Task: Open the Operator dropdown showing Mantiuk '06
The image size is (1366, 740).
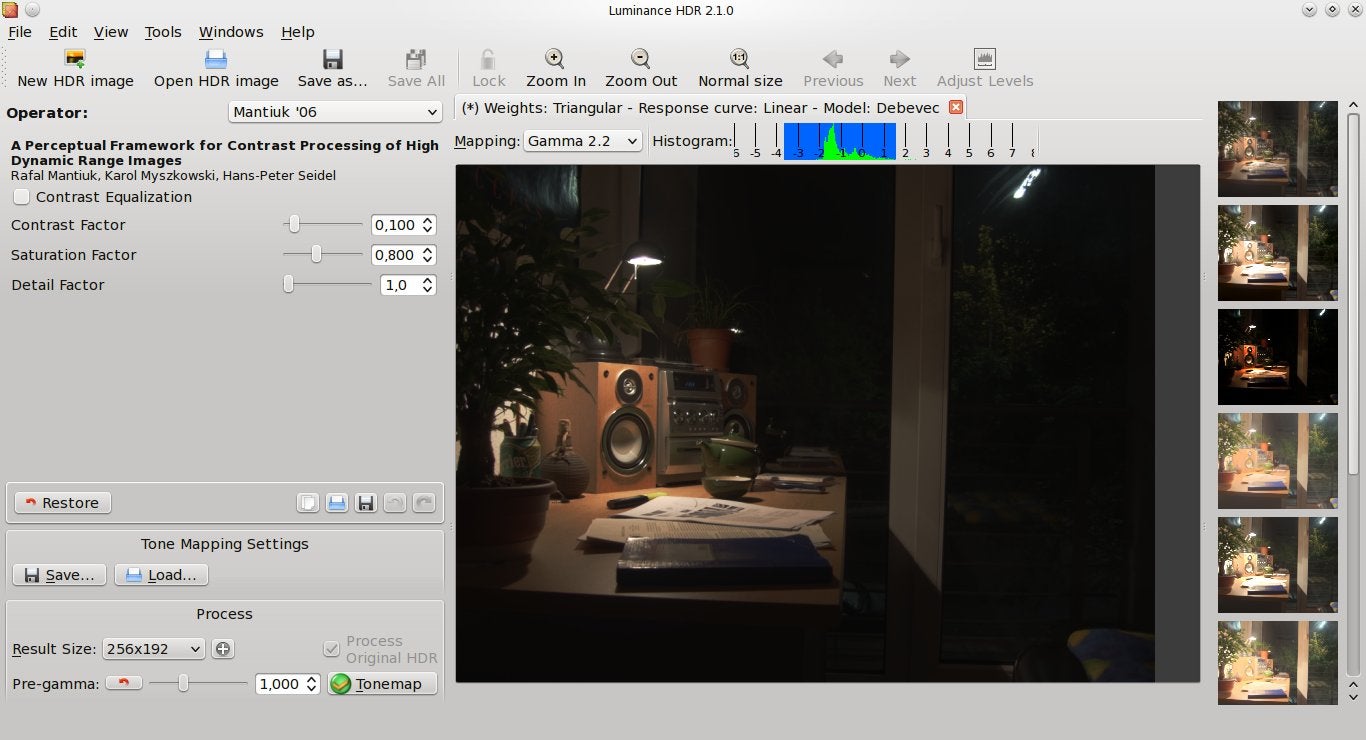Action: click(334, 111)
